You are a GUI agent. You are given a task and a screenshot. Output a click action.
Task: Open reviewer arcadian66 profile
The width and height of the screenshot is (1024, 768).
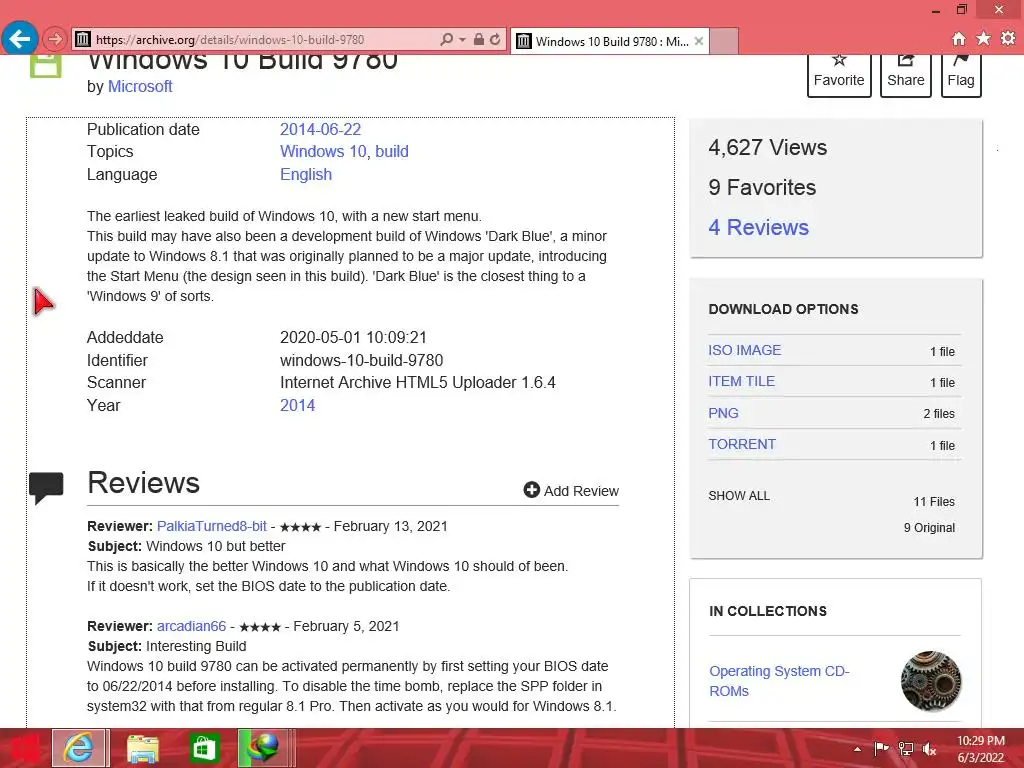pyautogui.click(x=191, y=626)
